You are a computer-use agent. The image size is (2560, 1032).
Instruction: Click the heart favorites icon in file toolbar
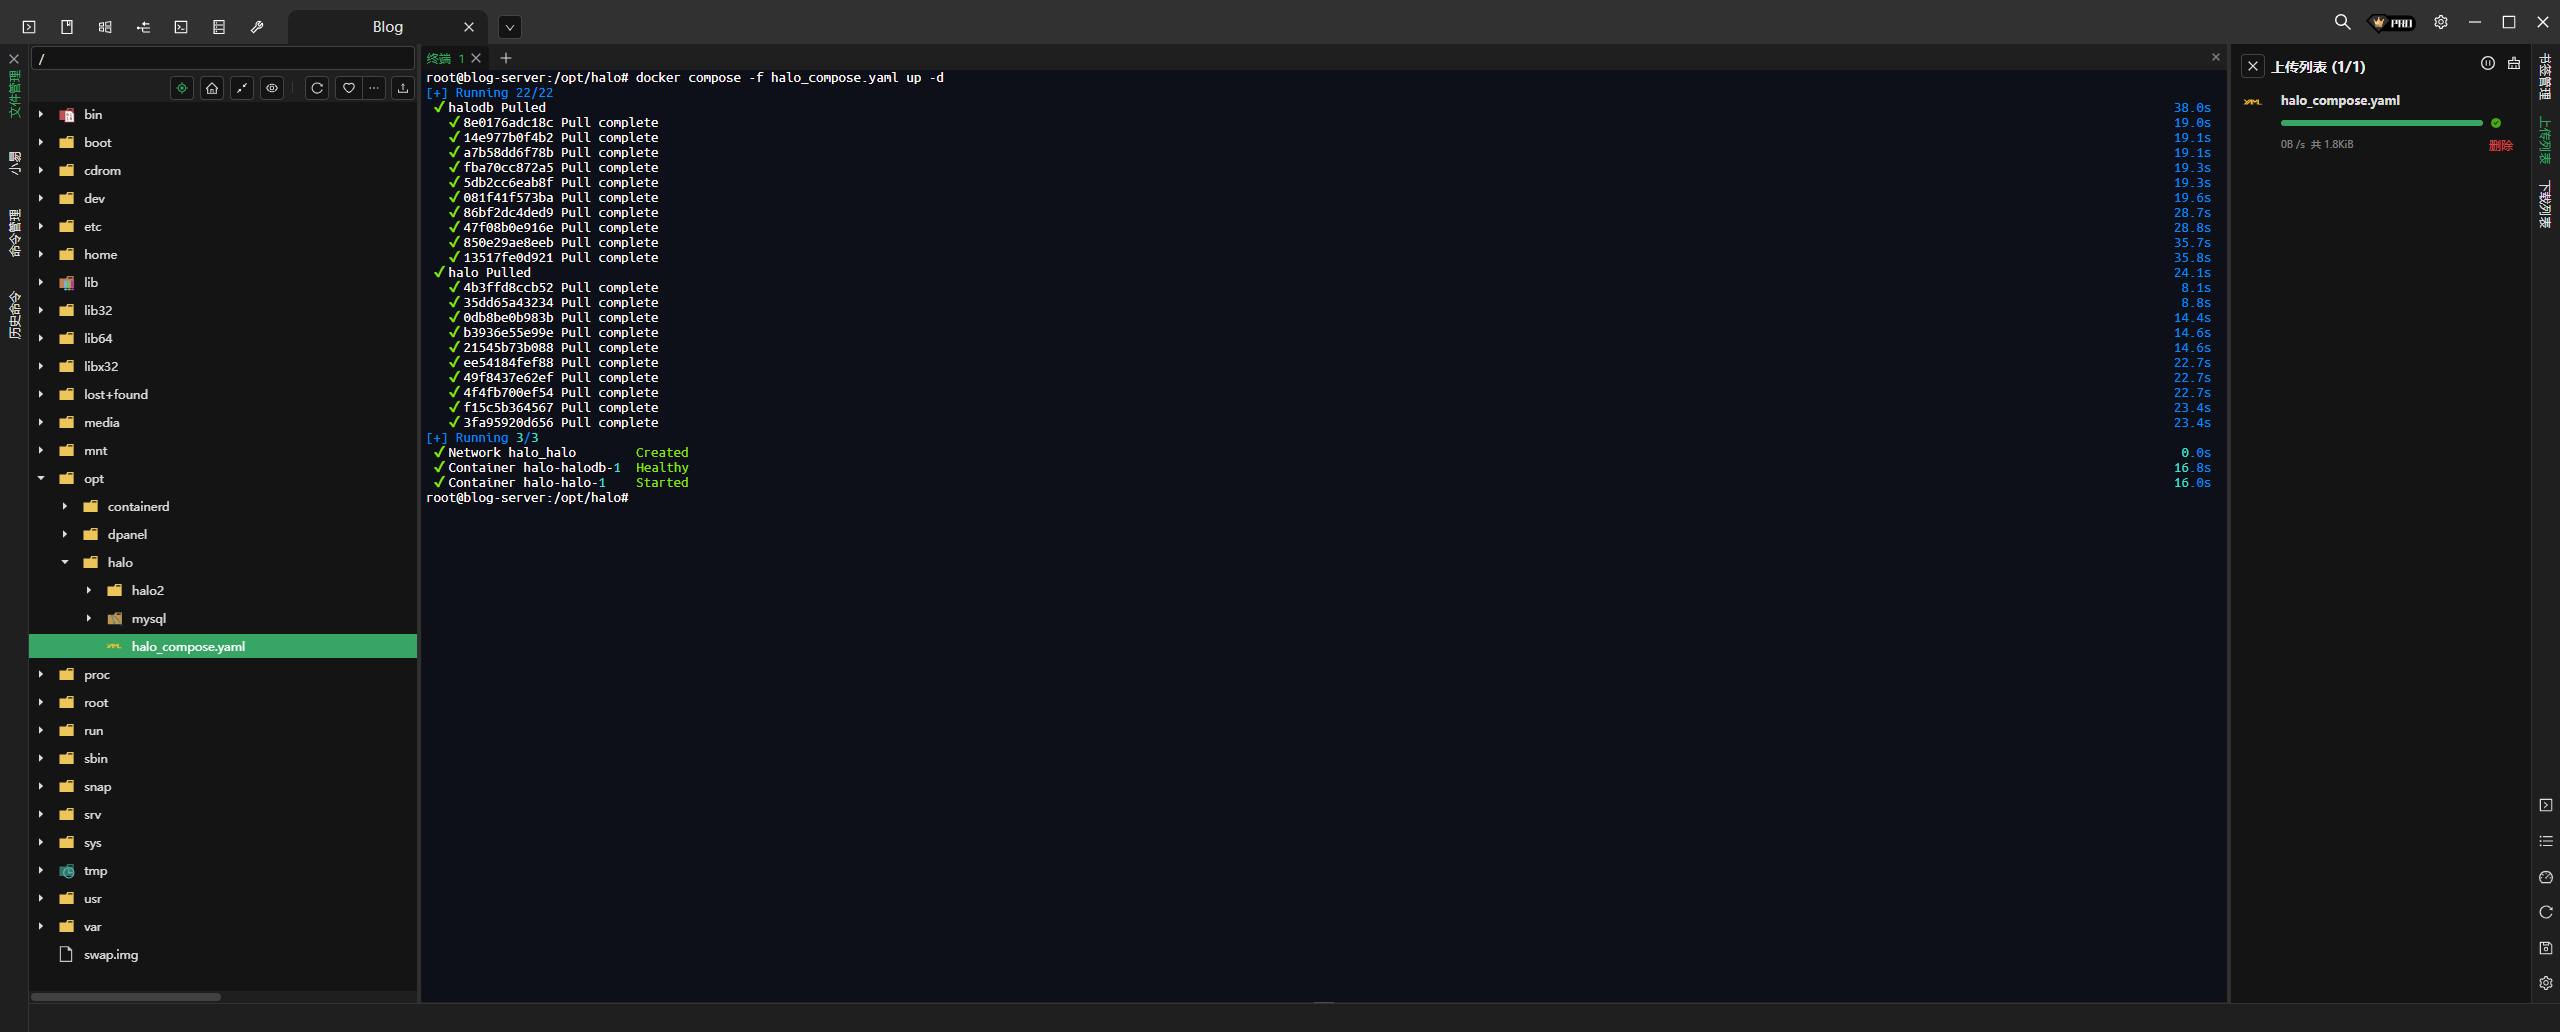pos(348,88)
